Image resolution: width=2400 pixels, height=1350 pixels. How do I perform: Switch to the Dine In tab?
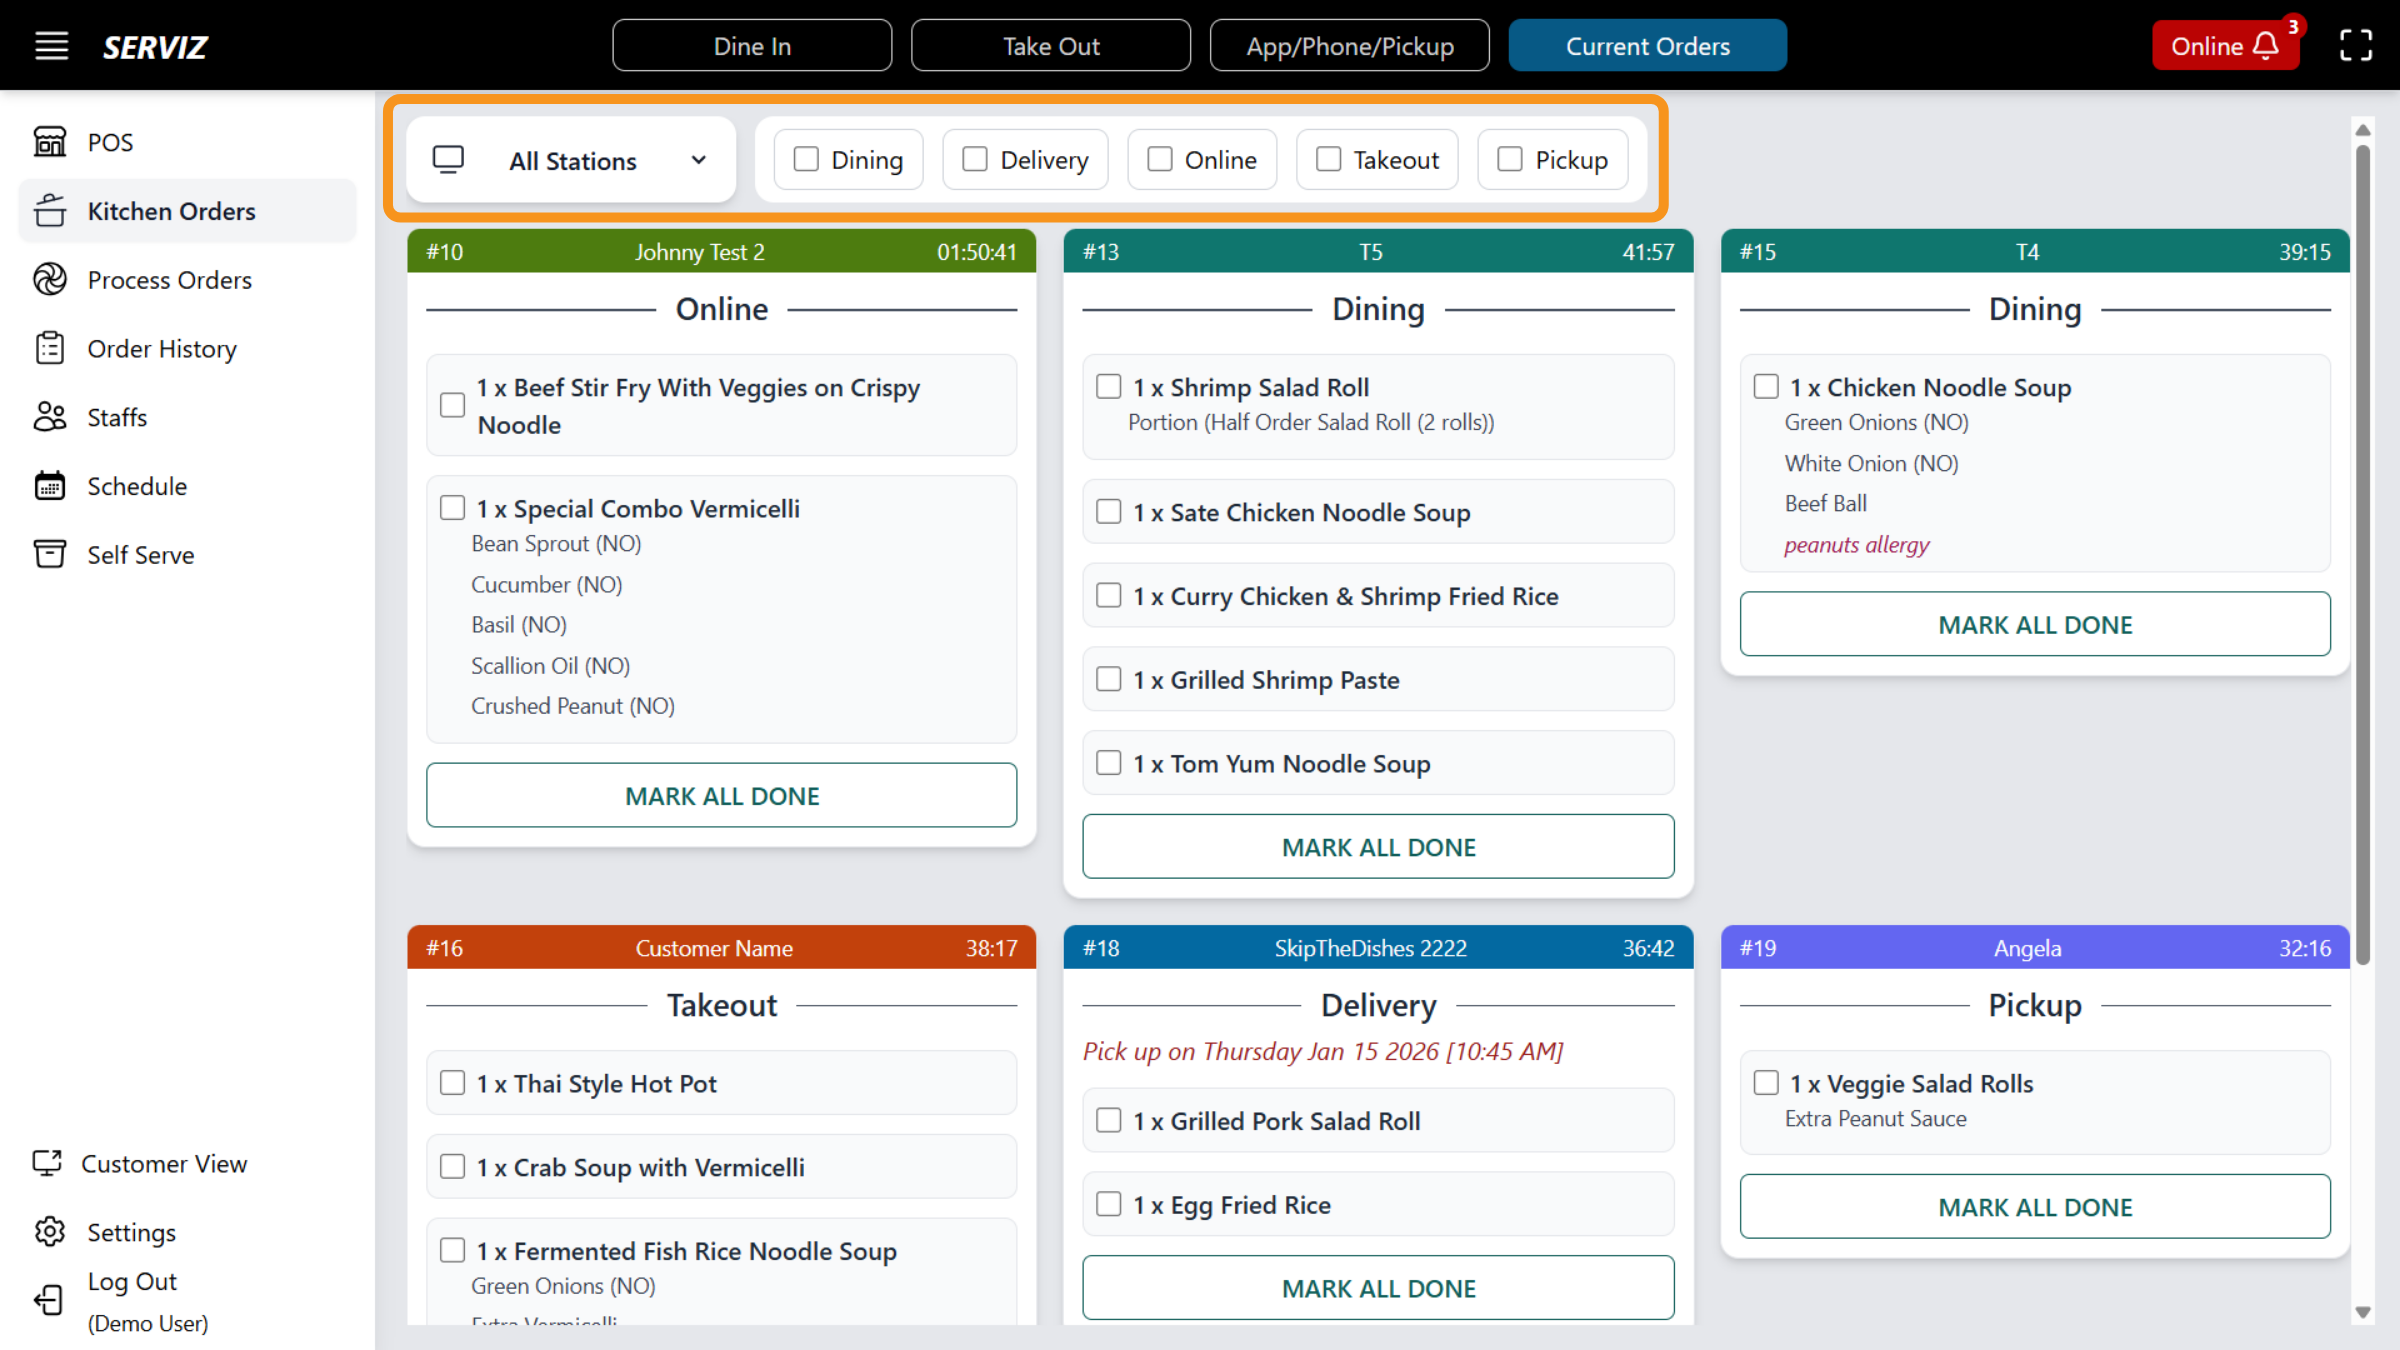point(752,46)
